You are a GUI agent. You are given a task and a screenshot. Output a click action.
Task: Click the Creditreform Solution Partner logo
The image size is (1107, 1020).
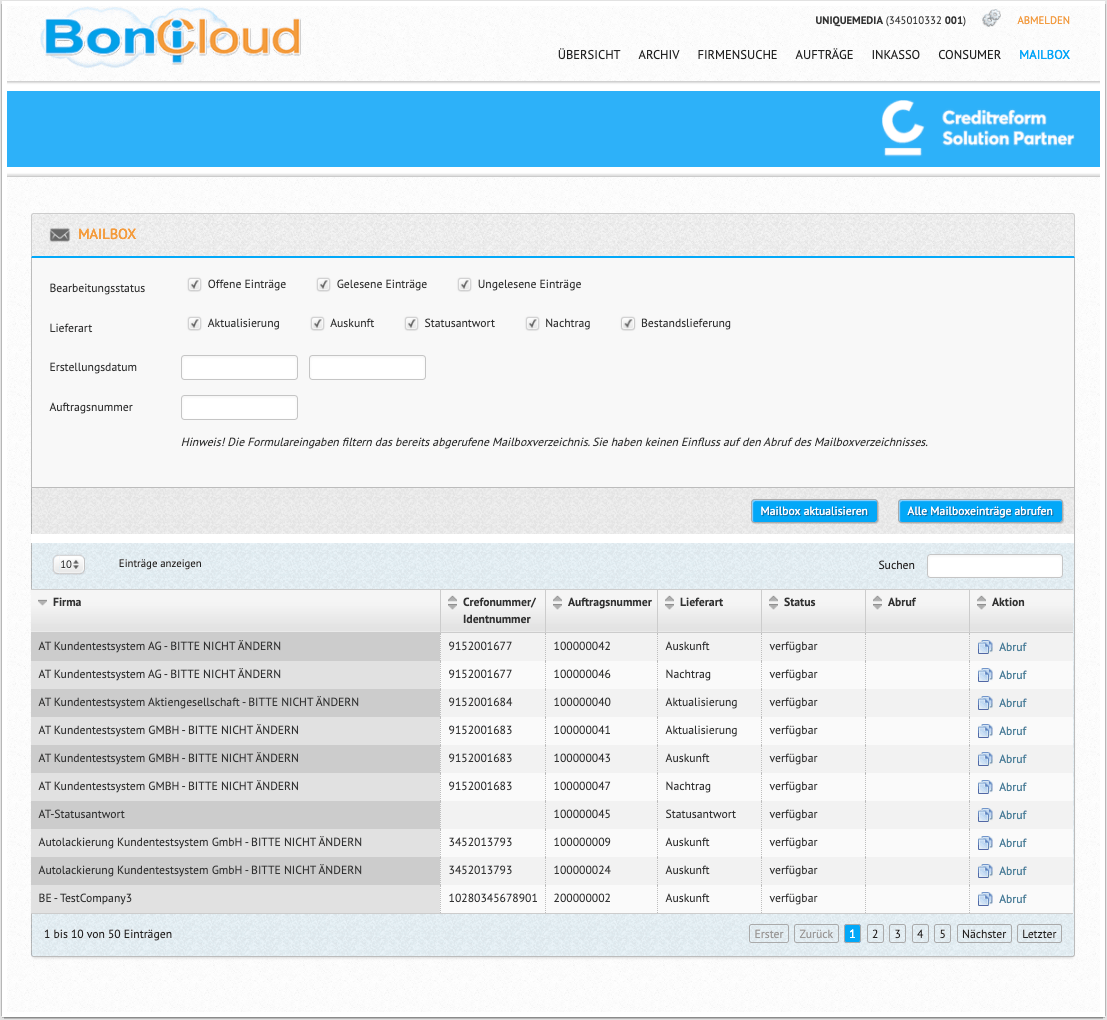pyautogui.click(x=977, y=128)
